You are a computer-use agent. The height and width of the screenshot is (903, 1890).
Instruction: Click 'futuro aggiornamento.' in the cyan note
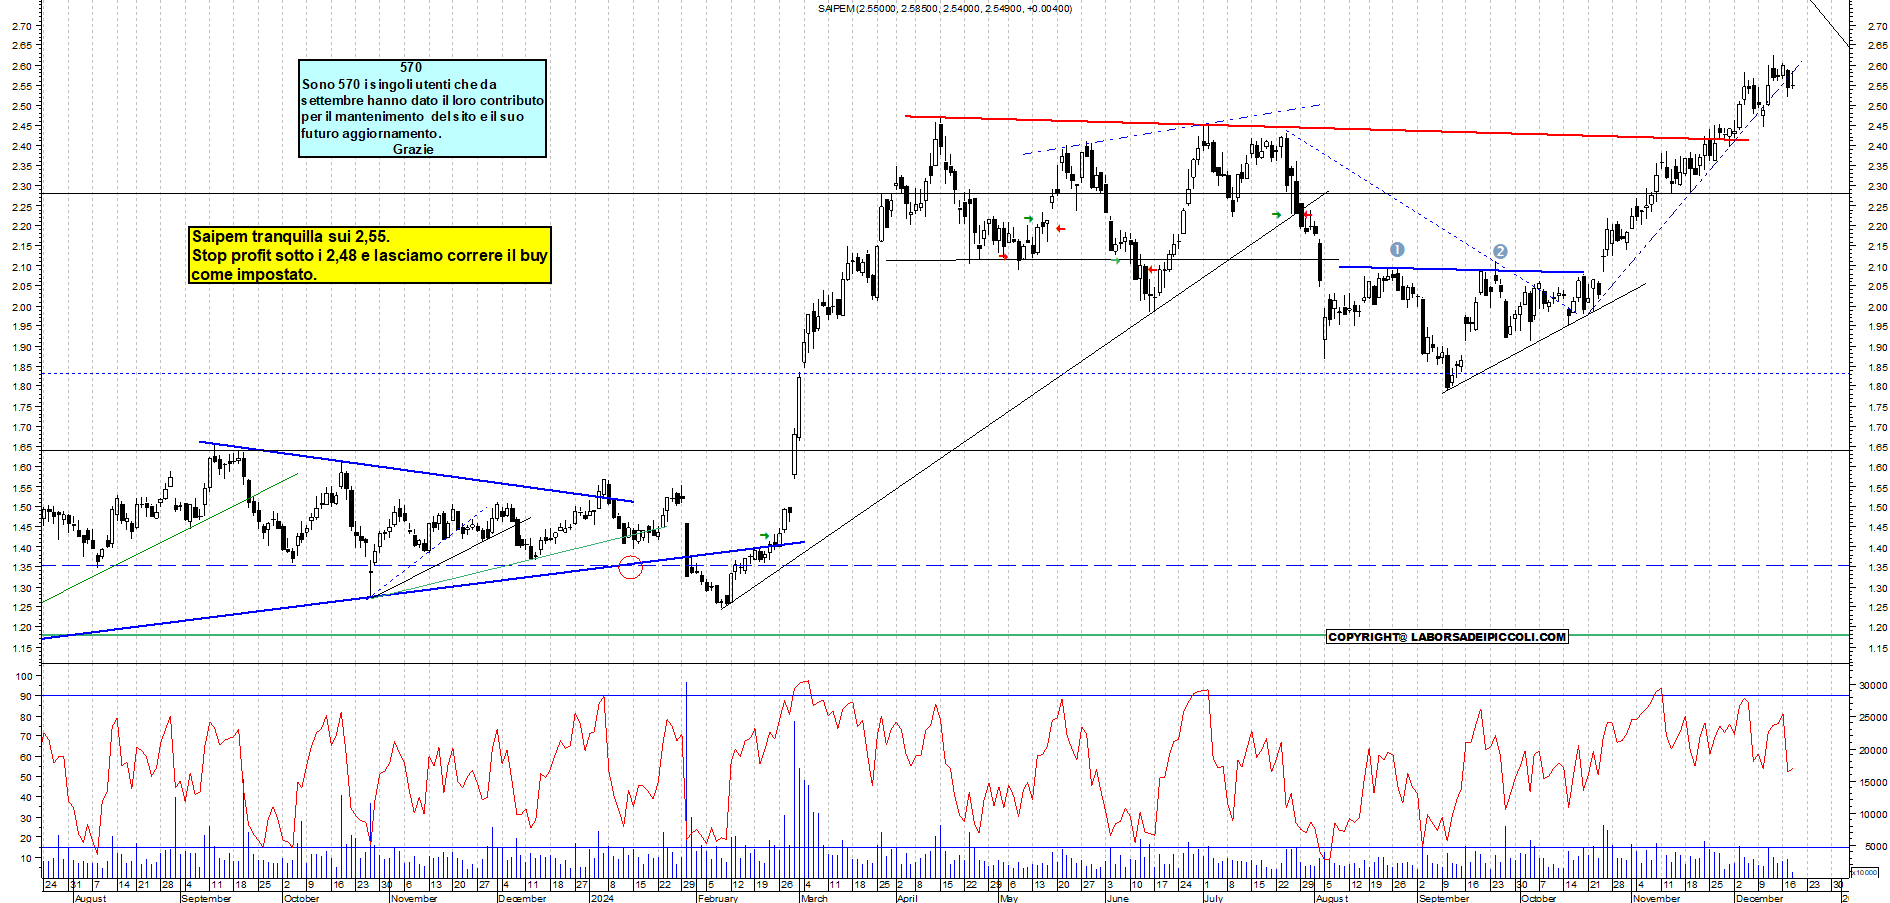tap(371, 133)
